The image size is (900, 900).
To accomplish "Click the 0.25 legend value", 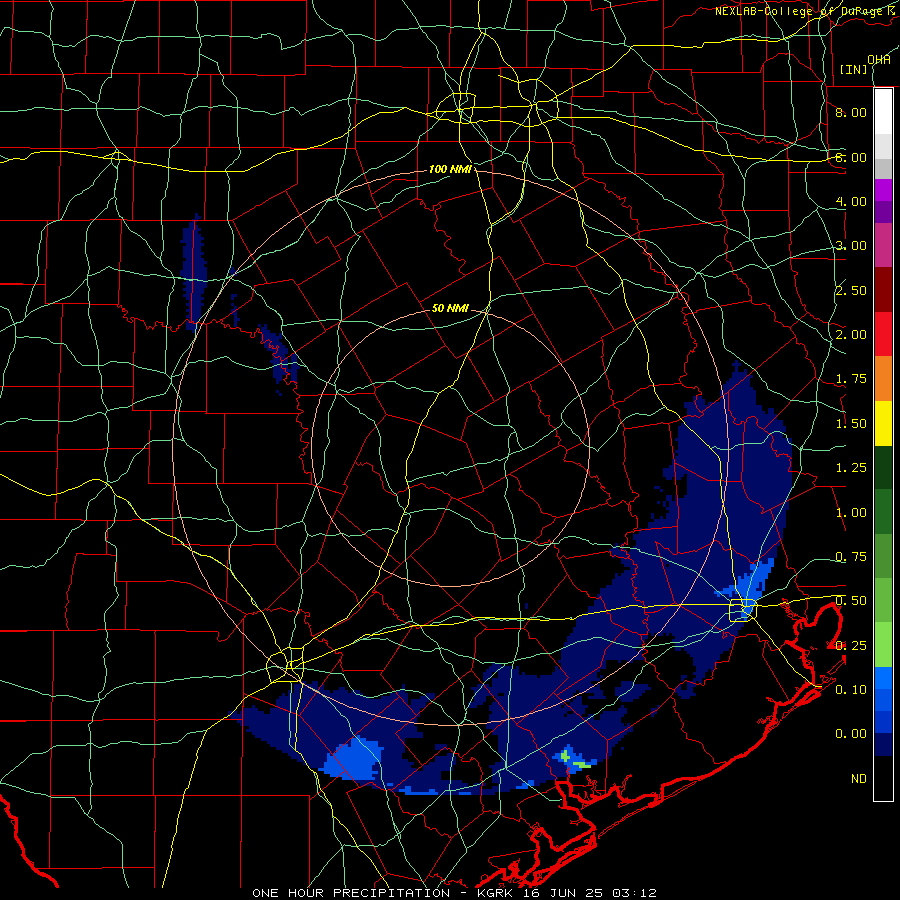I will (x=851, y=646).
